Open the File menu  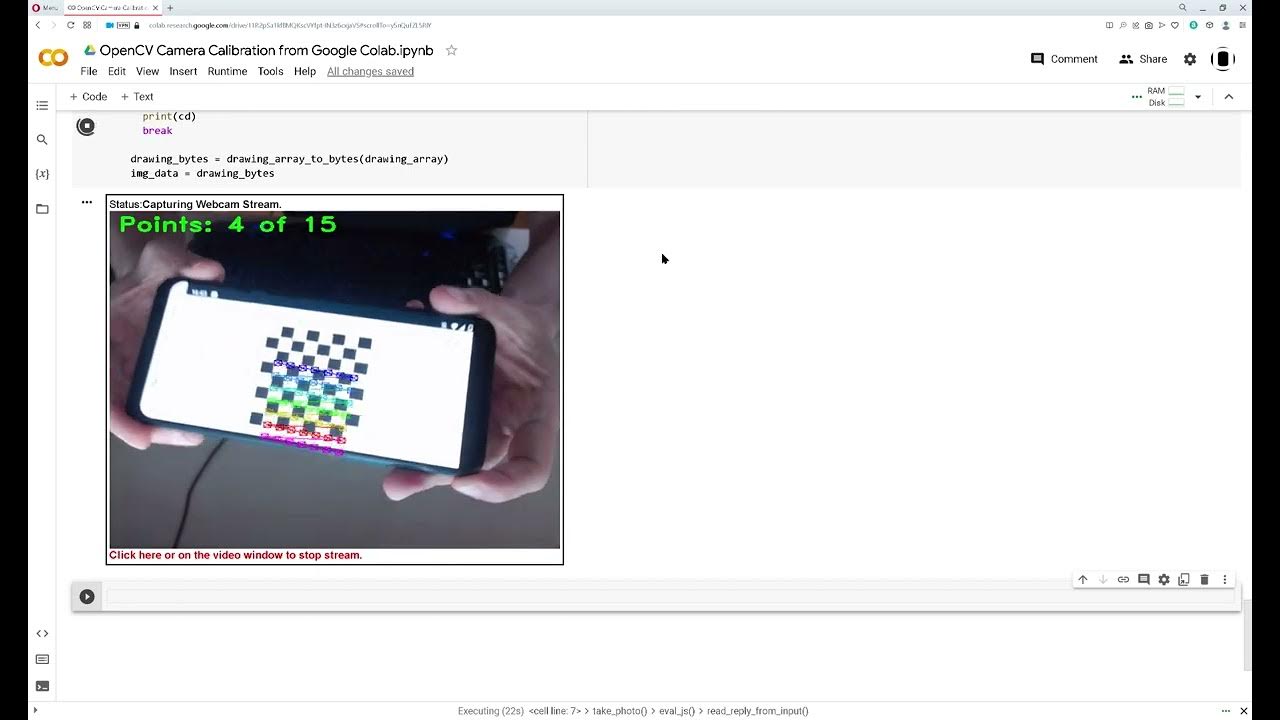(x=89, y=72)
